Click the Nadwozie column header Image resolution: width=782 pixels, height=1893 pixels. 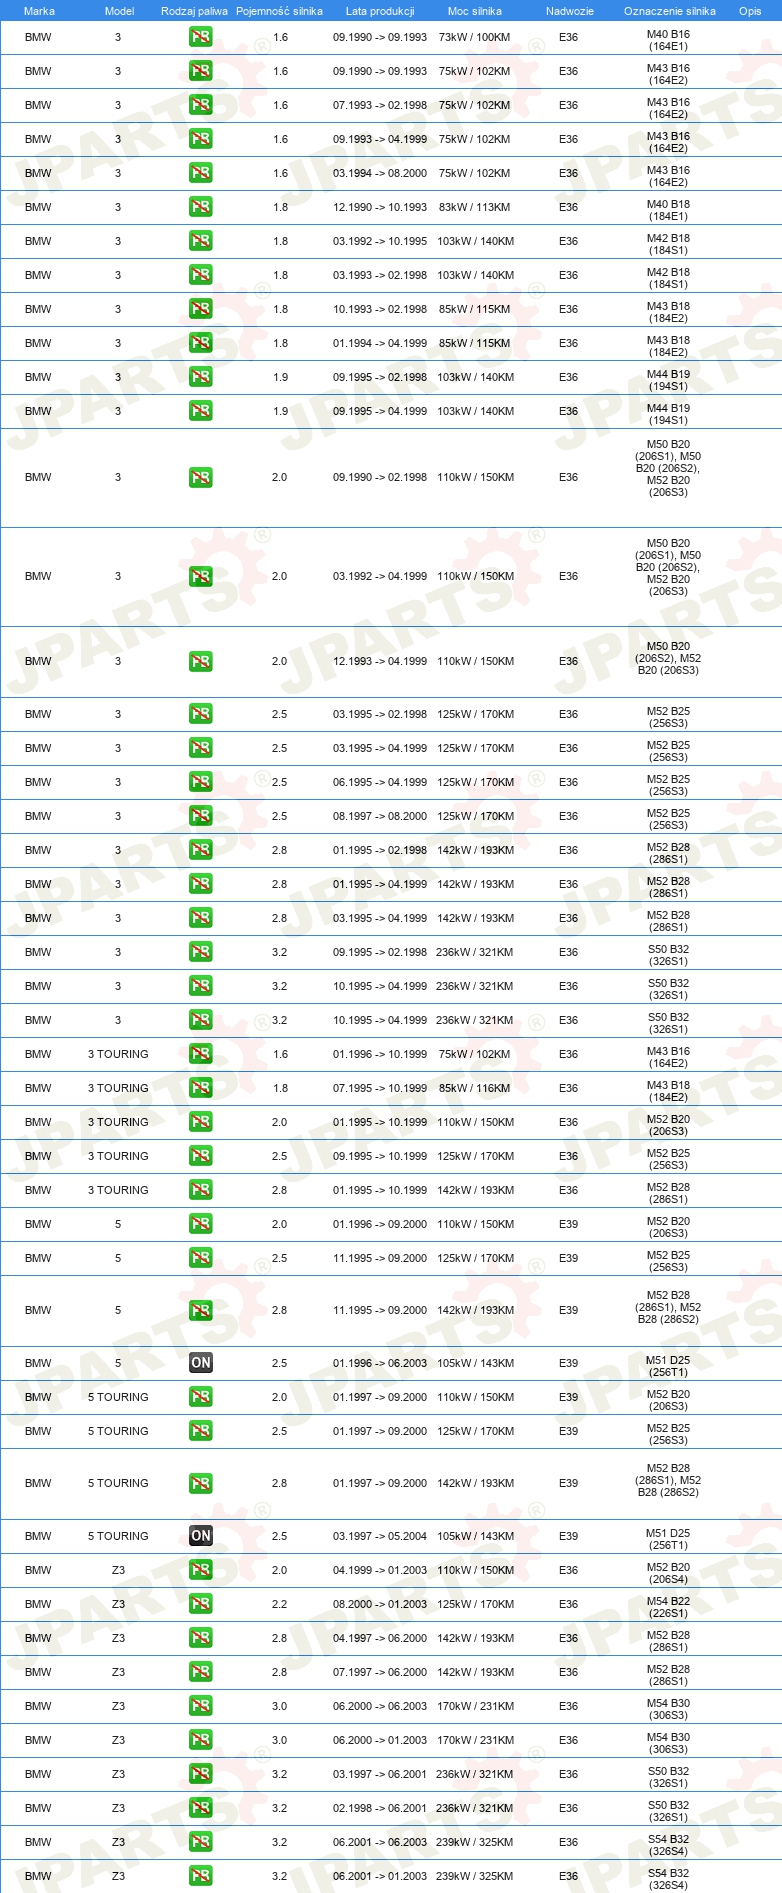(x=570, y=11)
